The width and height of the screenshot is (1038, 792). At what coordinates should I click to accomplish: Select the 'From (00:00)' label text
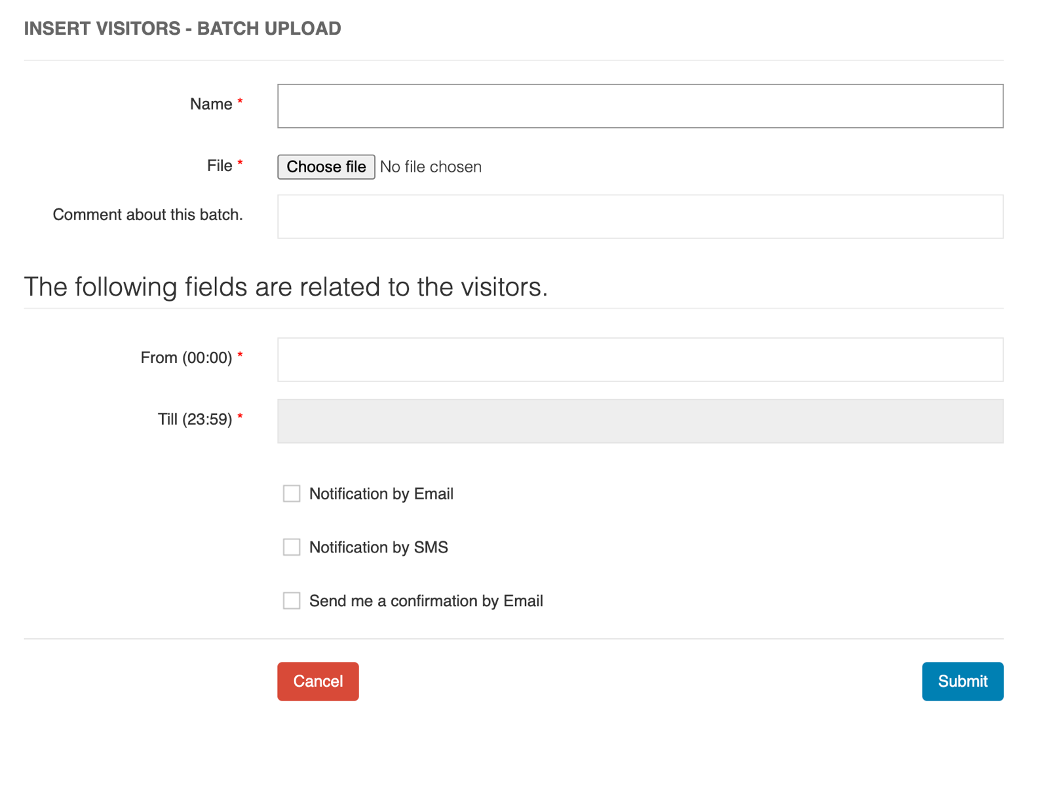click(186, 358)
